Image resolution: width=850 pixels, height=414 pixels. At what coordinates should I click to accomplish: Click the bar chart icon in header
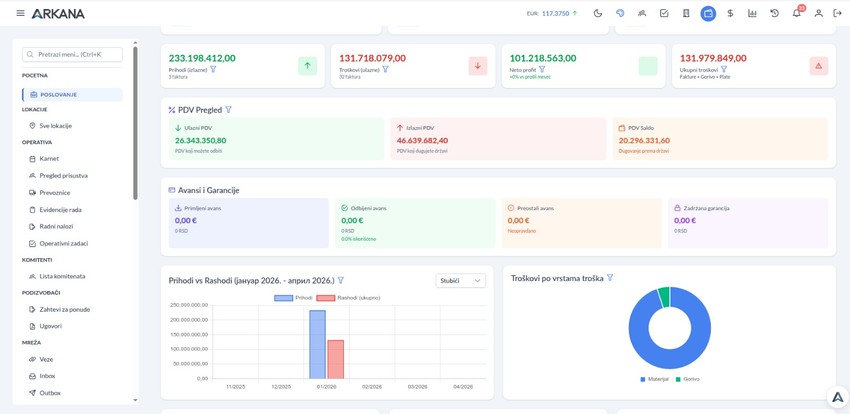[752, 13]
